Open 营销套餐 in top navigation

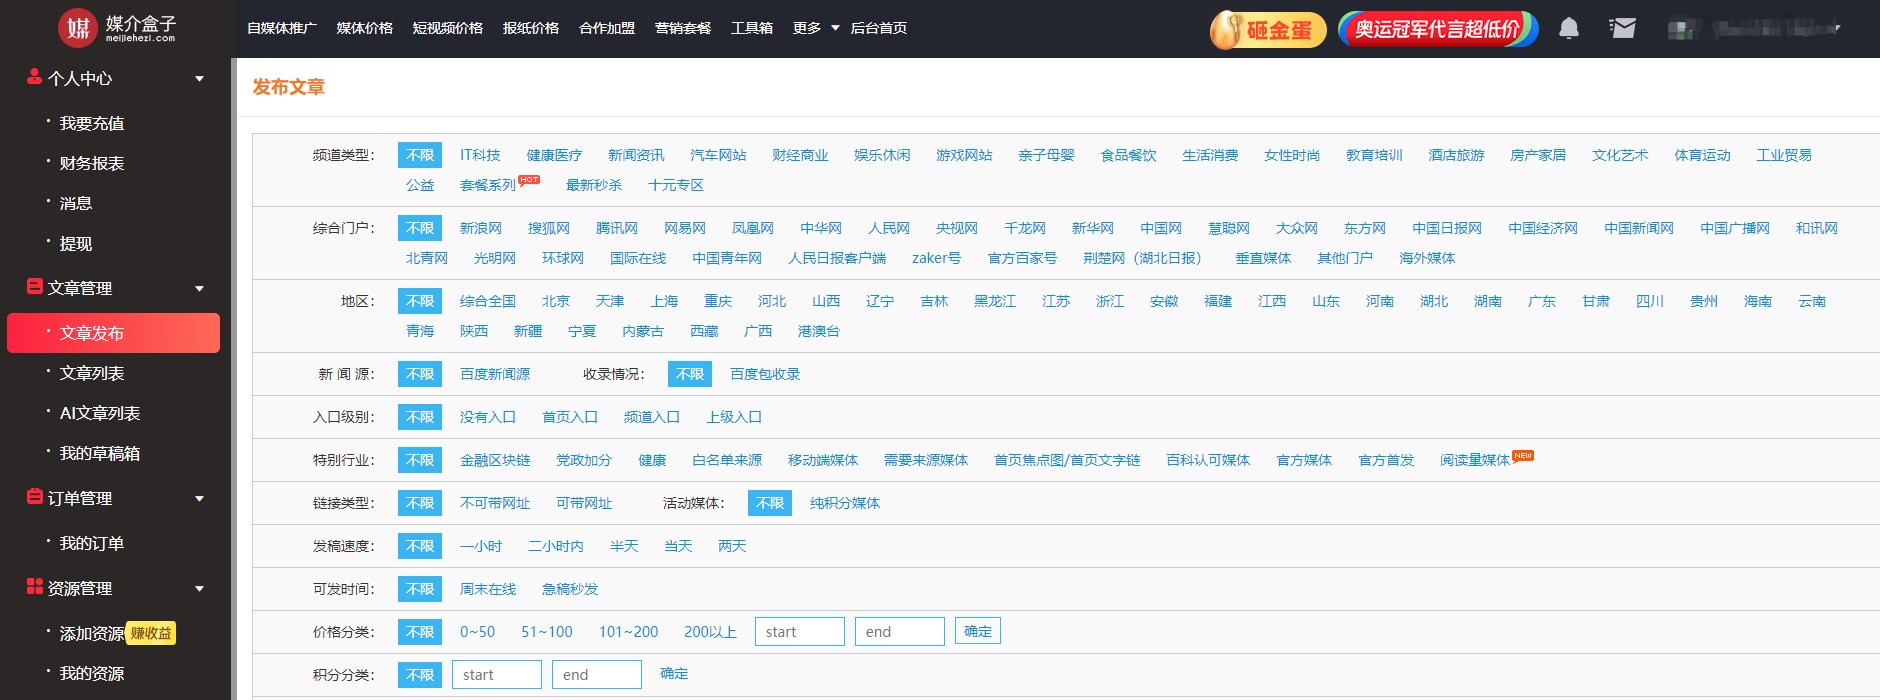tap(682, 28)
